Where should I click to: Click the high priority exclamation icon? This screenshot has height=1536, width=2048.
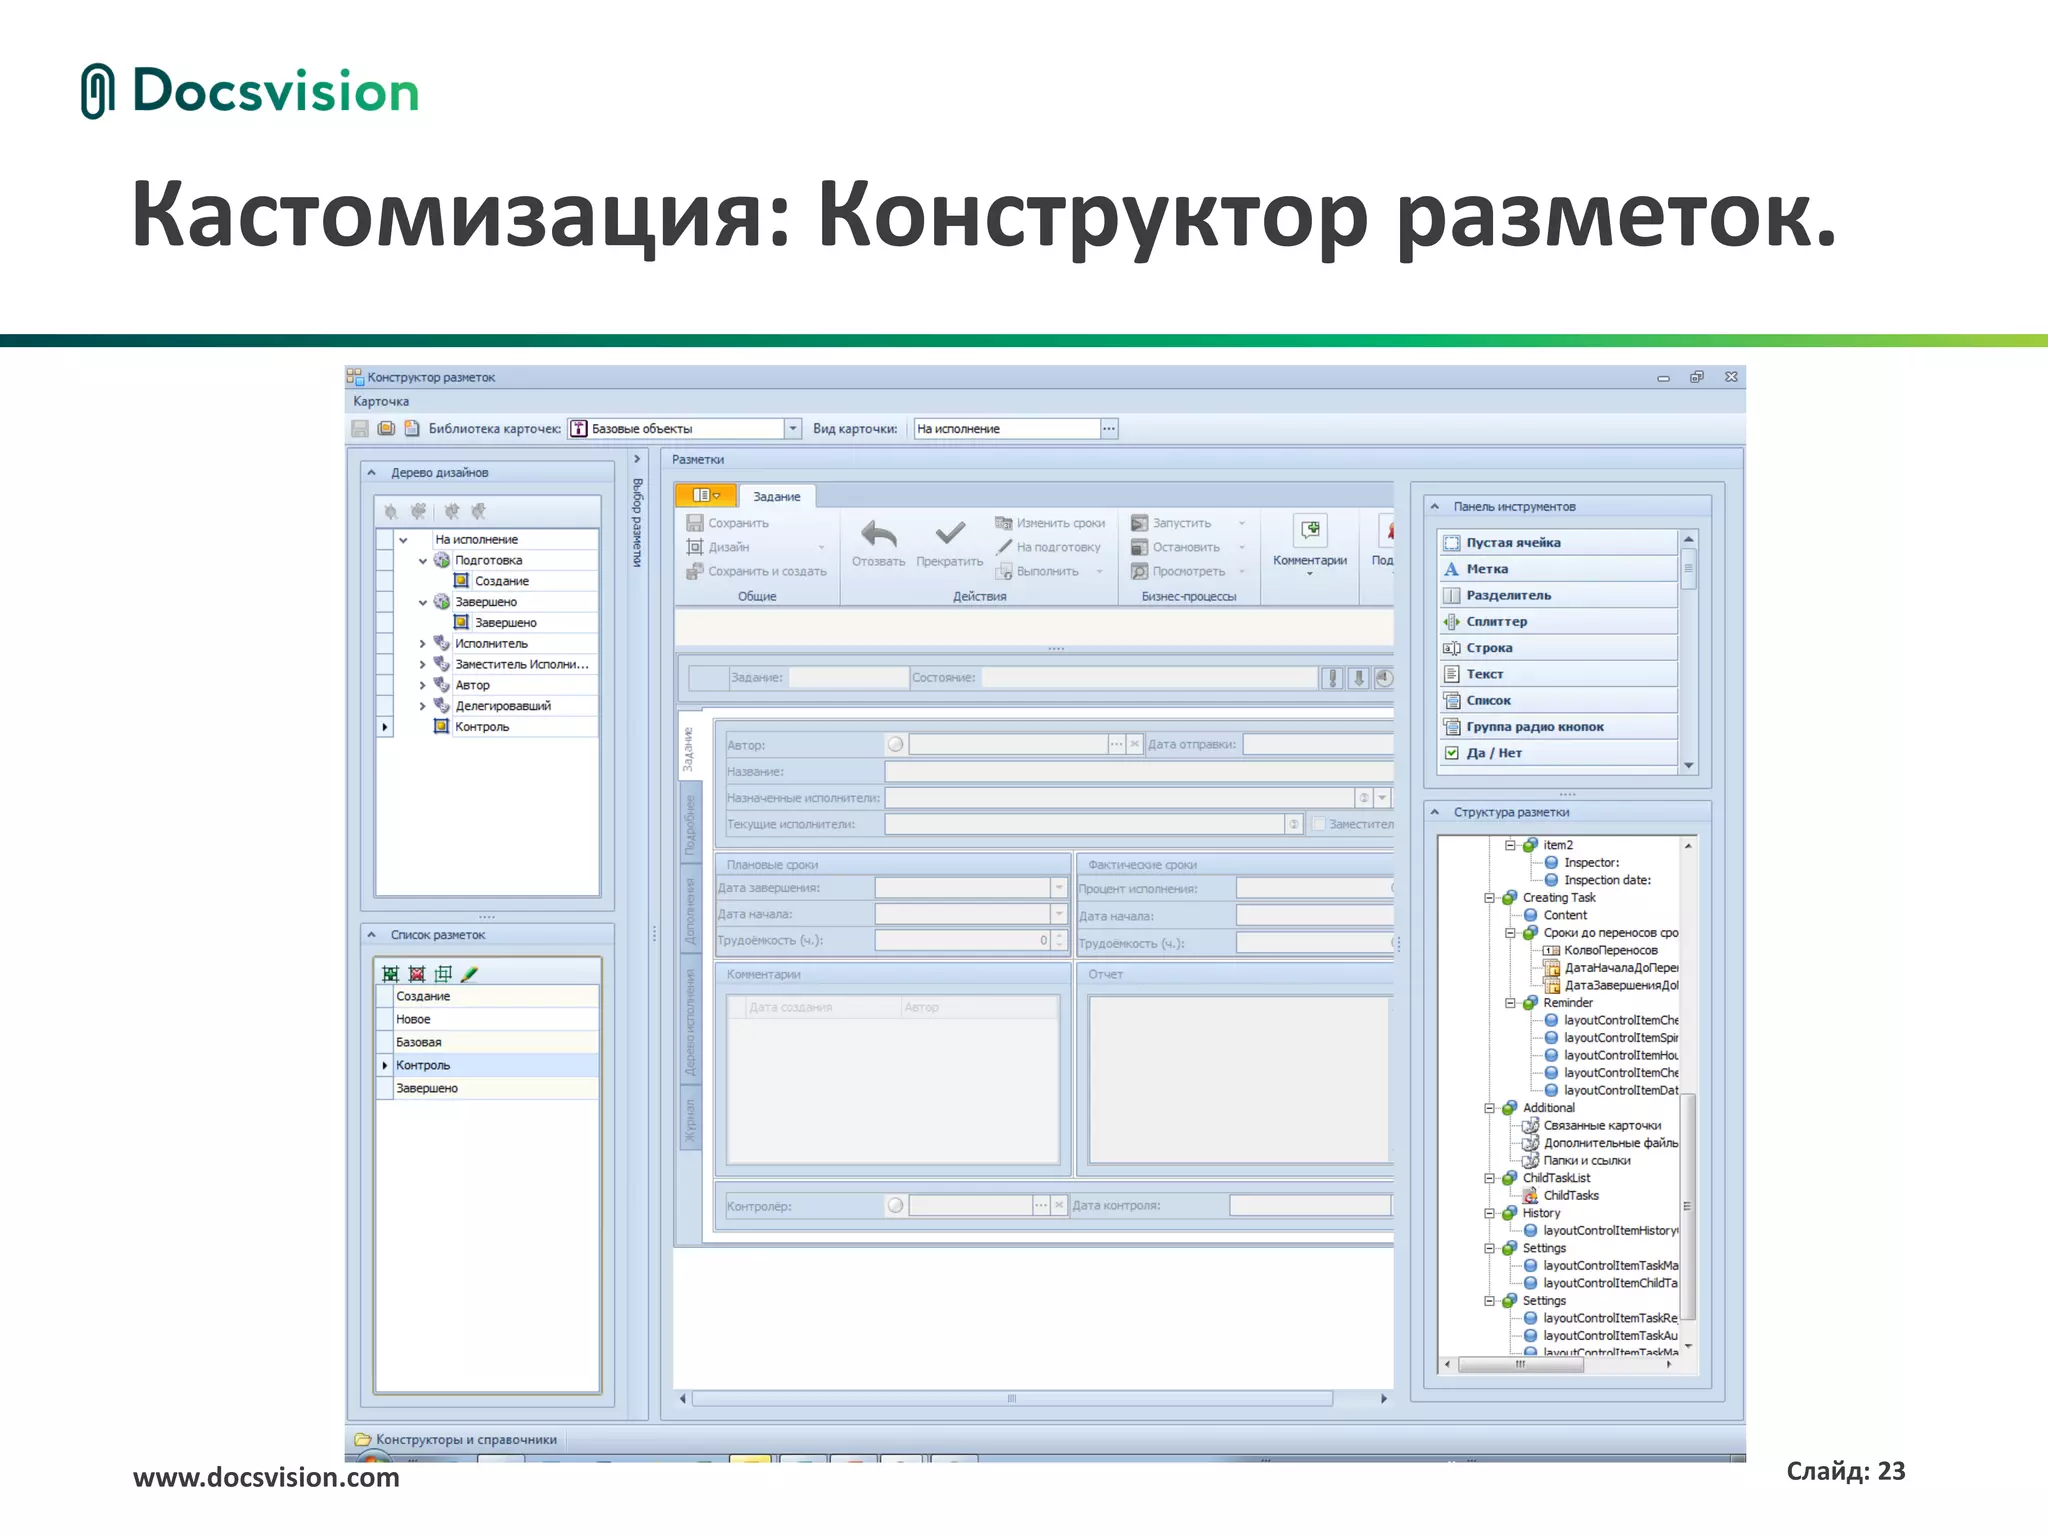tap(1332, 678)
